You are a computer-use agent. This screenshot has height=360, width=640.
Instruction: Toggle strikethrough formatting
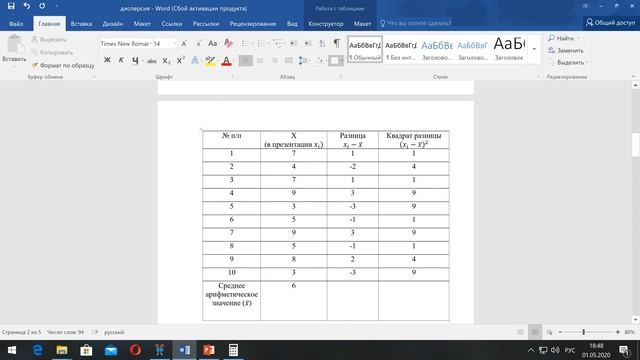coord(151,61)
